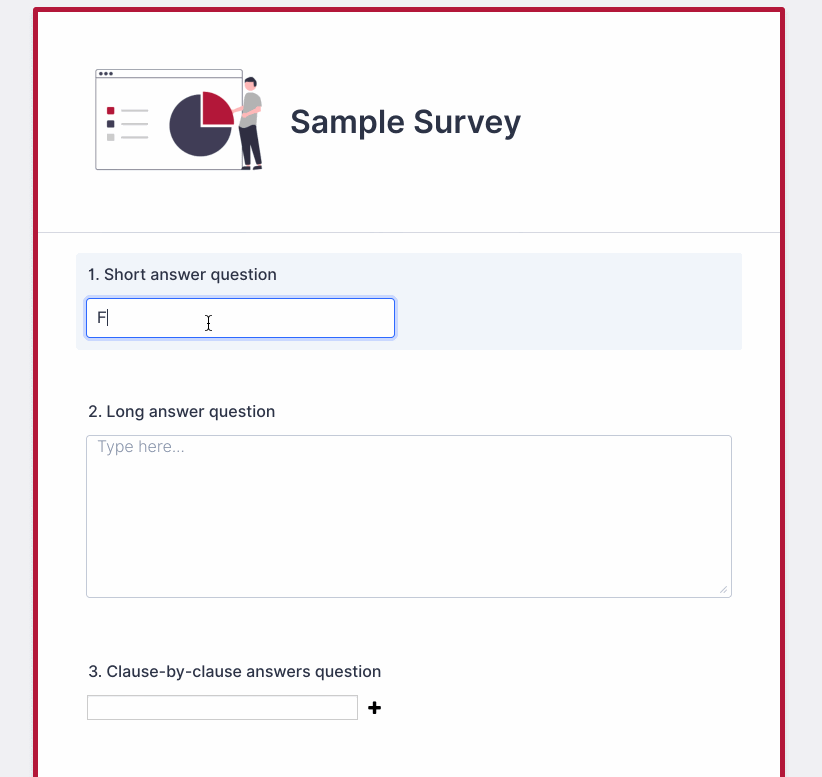Click the red list bullet in the logo

[x=110, y=110]
